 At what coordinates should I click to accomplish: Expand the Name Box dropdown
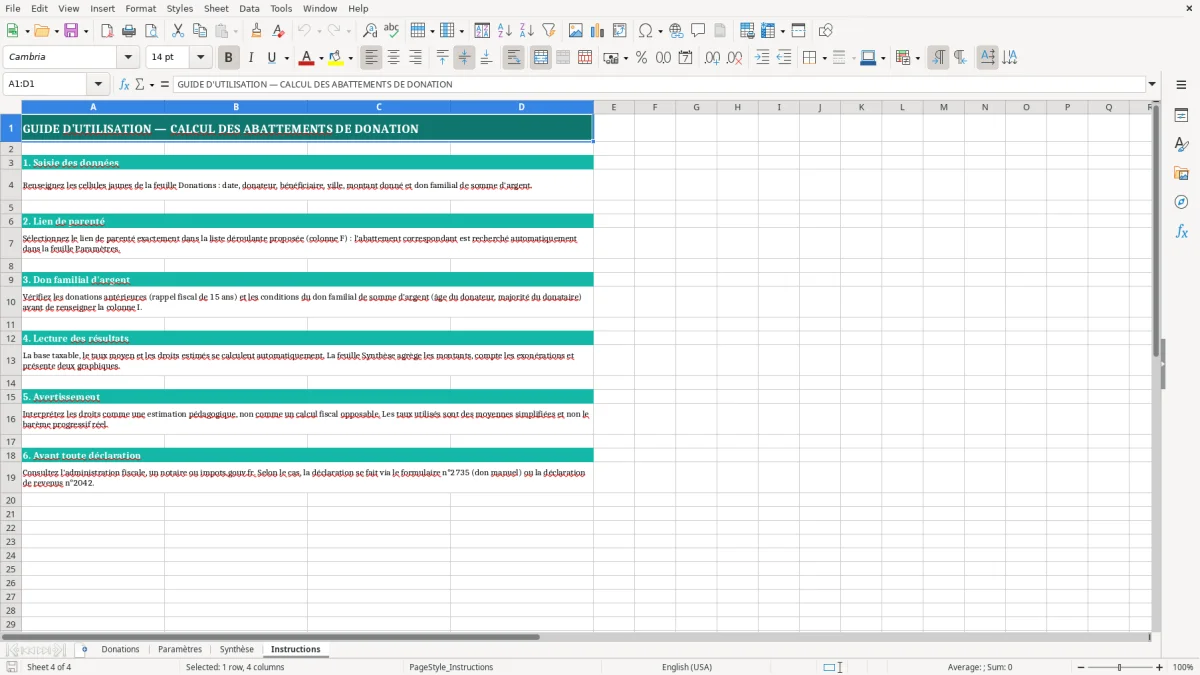coord(98,84)
